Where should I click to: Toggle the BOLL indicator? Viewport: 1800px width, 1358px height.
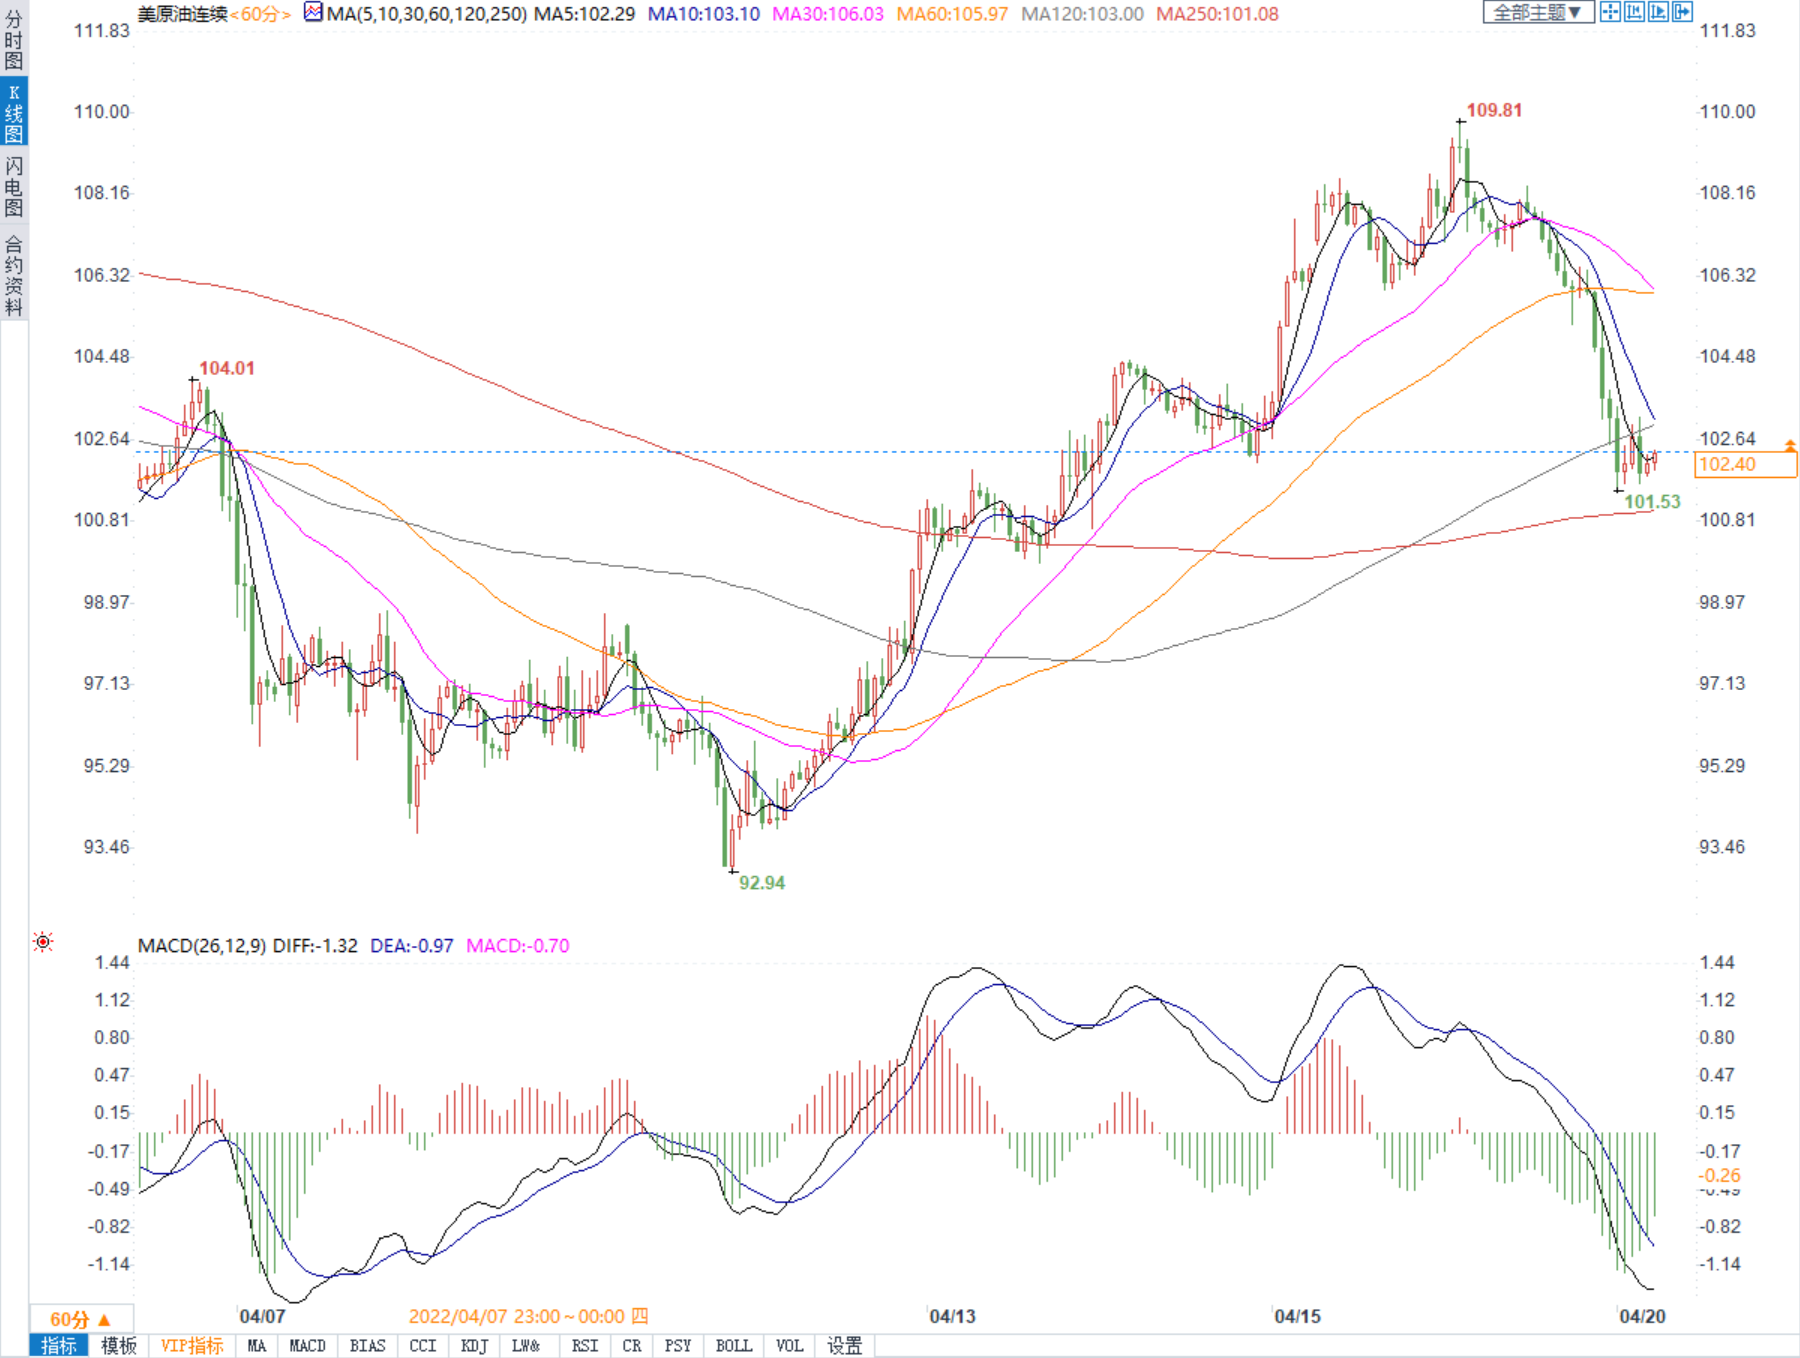click(733, 1346)
